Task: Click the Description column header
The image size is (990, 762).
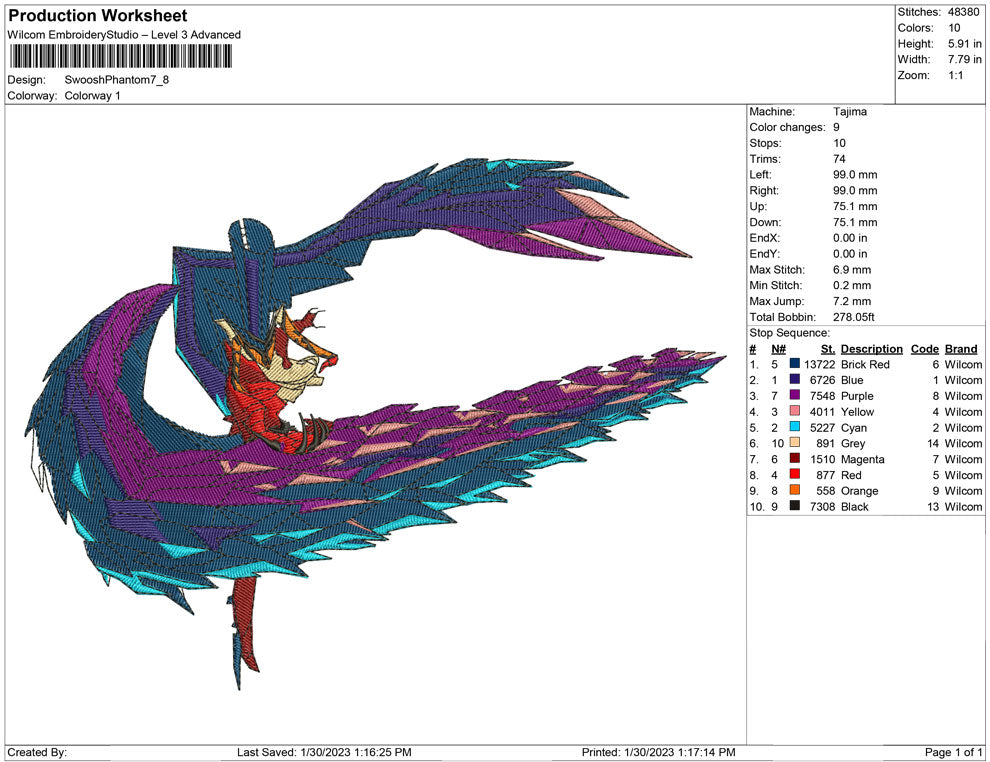Action: pos(872,348)
